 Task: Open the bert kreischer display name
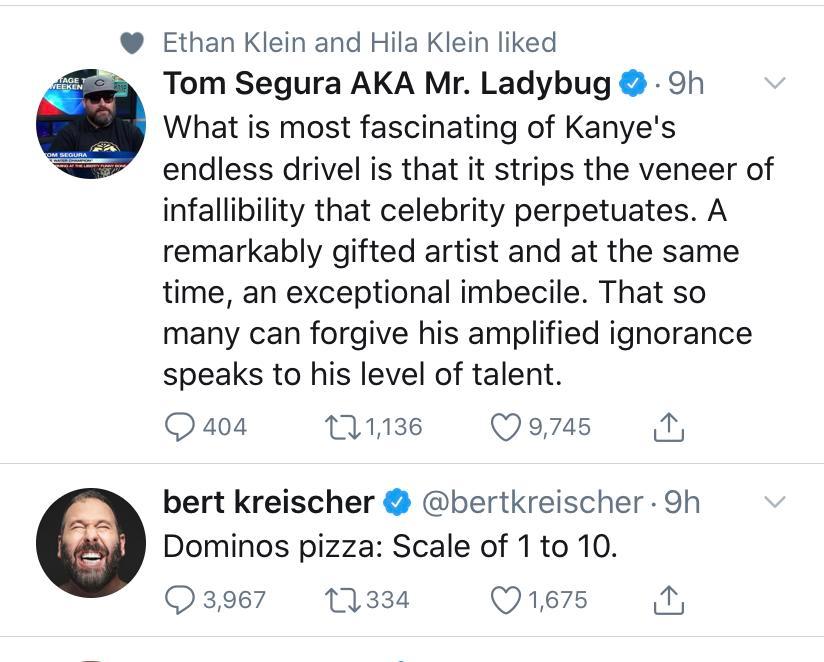pyautogui.click(x=268, y=502)
